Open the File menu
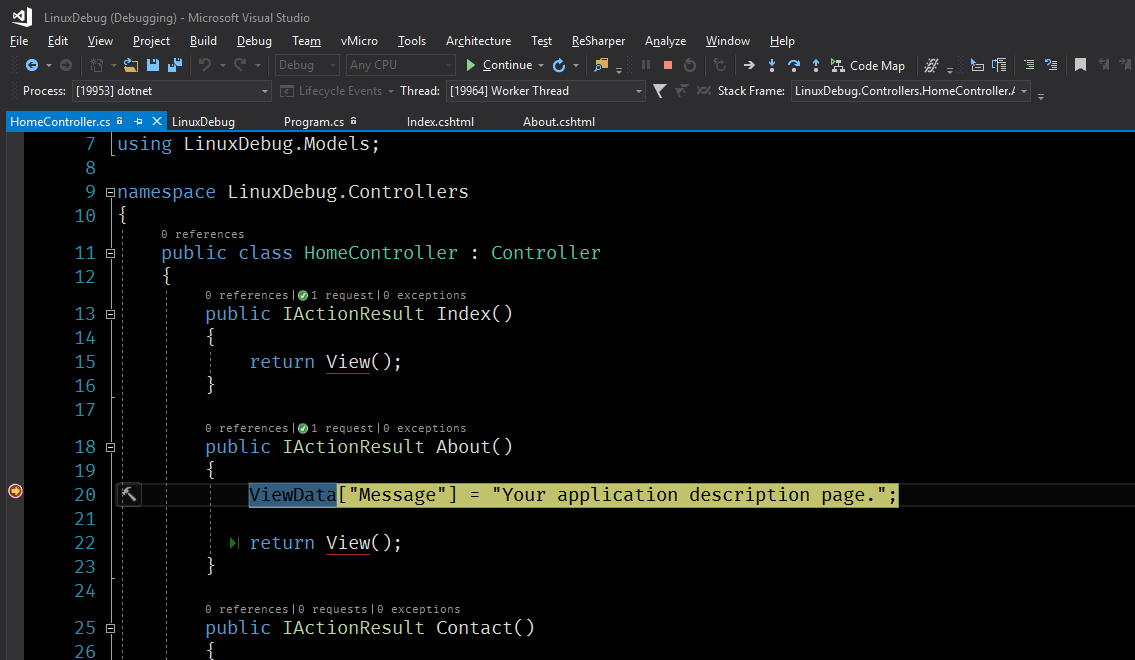Image resolution: width=1135 pixels, height=660 pixels. pos(19,41)
